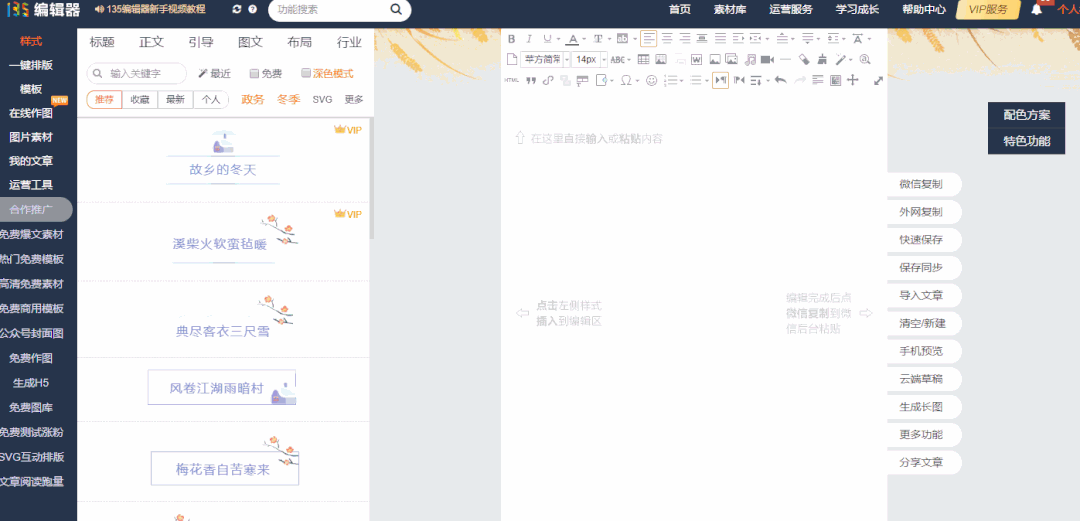Switch to the 图文 style tab
The height and width of the screenshot is (521, 1080).
coord(250,42)
